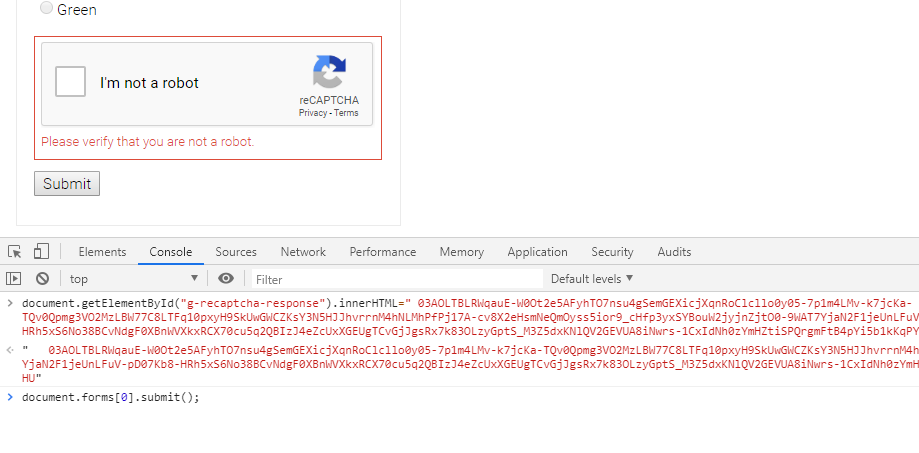Click the console Filter input field
919x453 pixels.
click(395, 279)
